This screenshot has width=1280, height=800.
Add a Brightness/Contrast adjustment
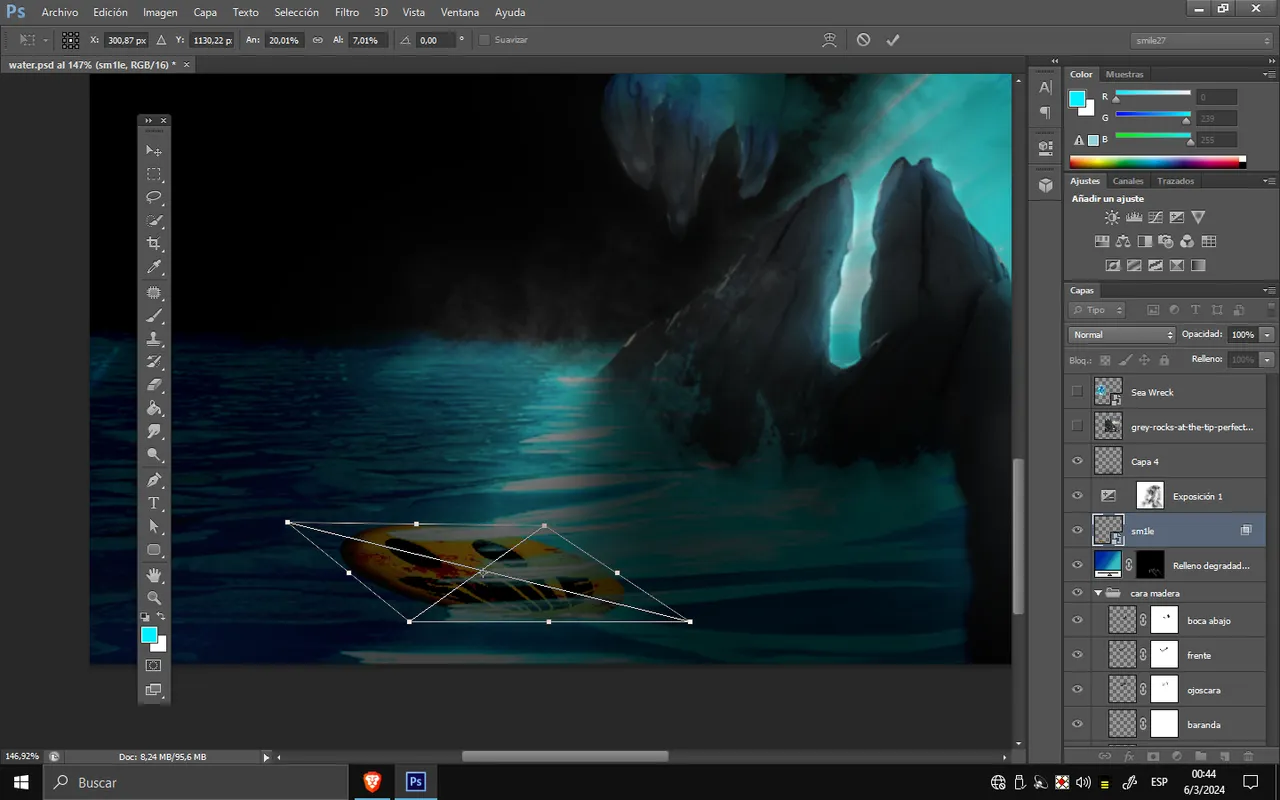[1112, 217]
